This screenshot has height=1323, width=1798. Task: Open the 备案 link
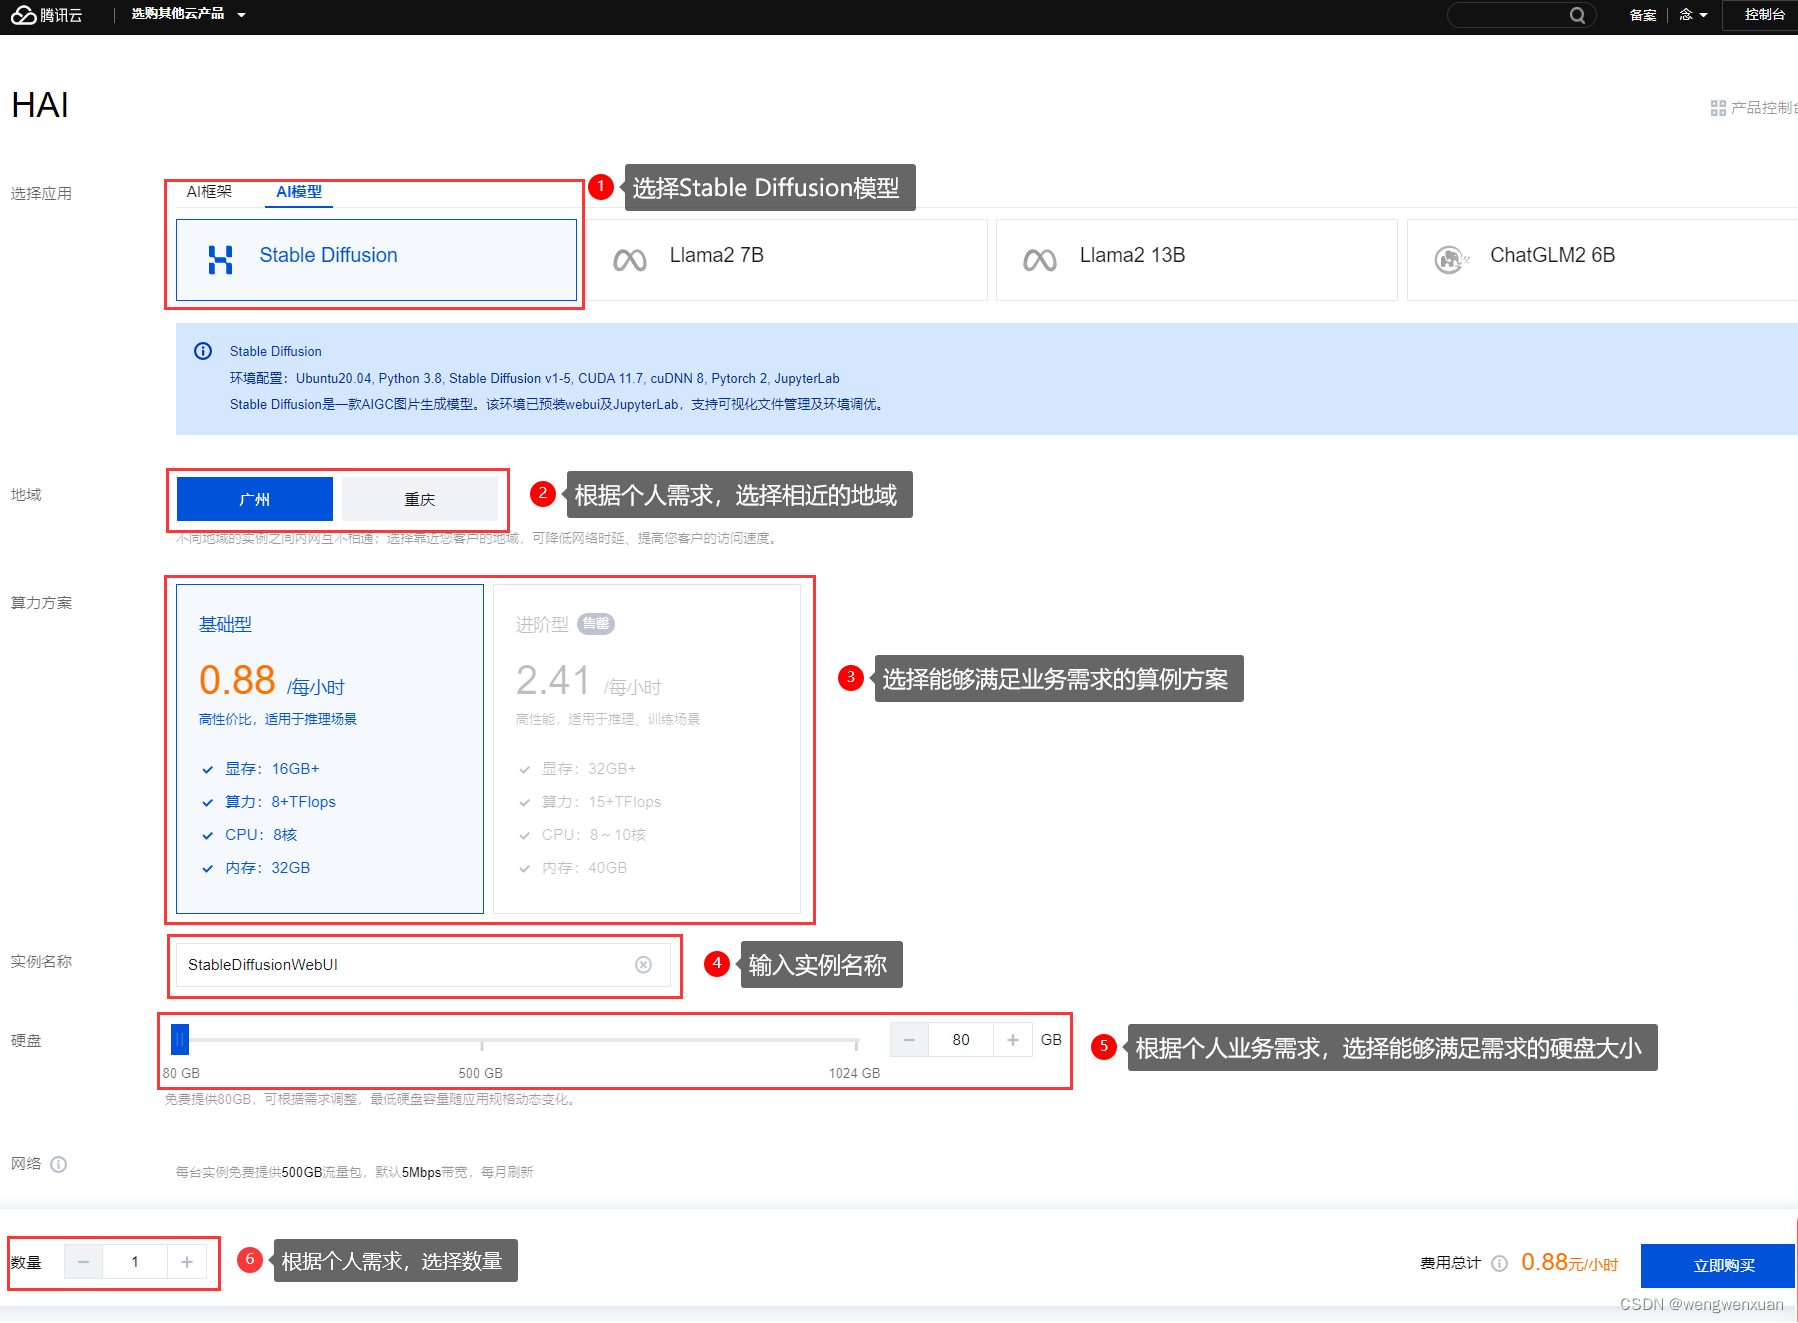pyautogui.click(x=1643, y=15)
